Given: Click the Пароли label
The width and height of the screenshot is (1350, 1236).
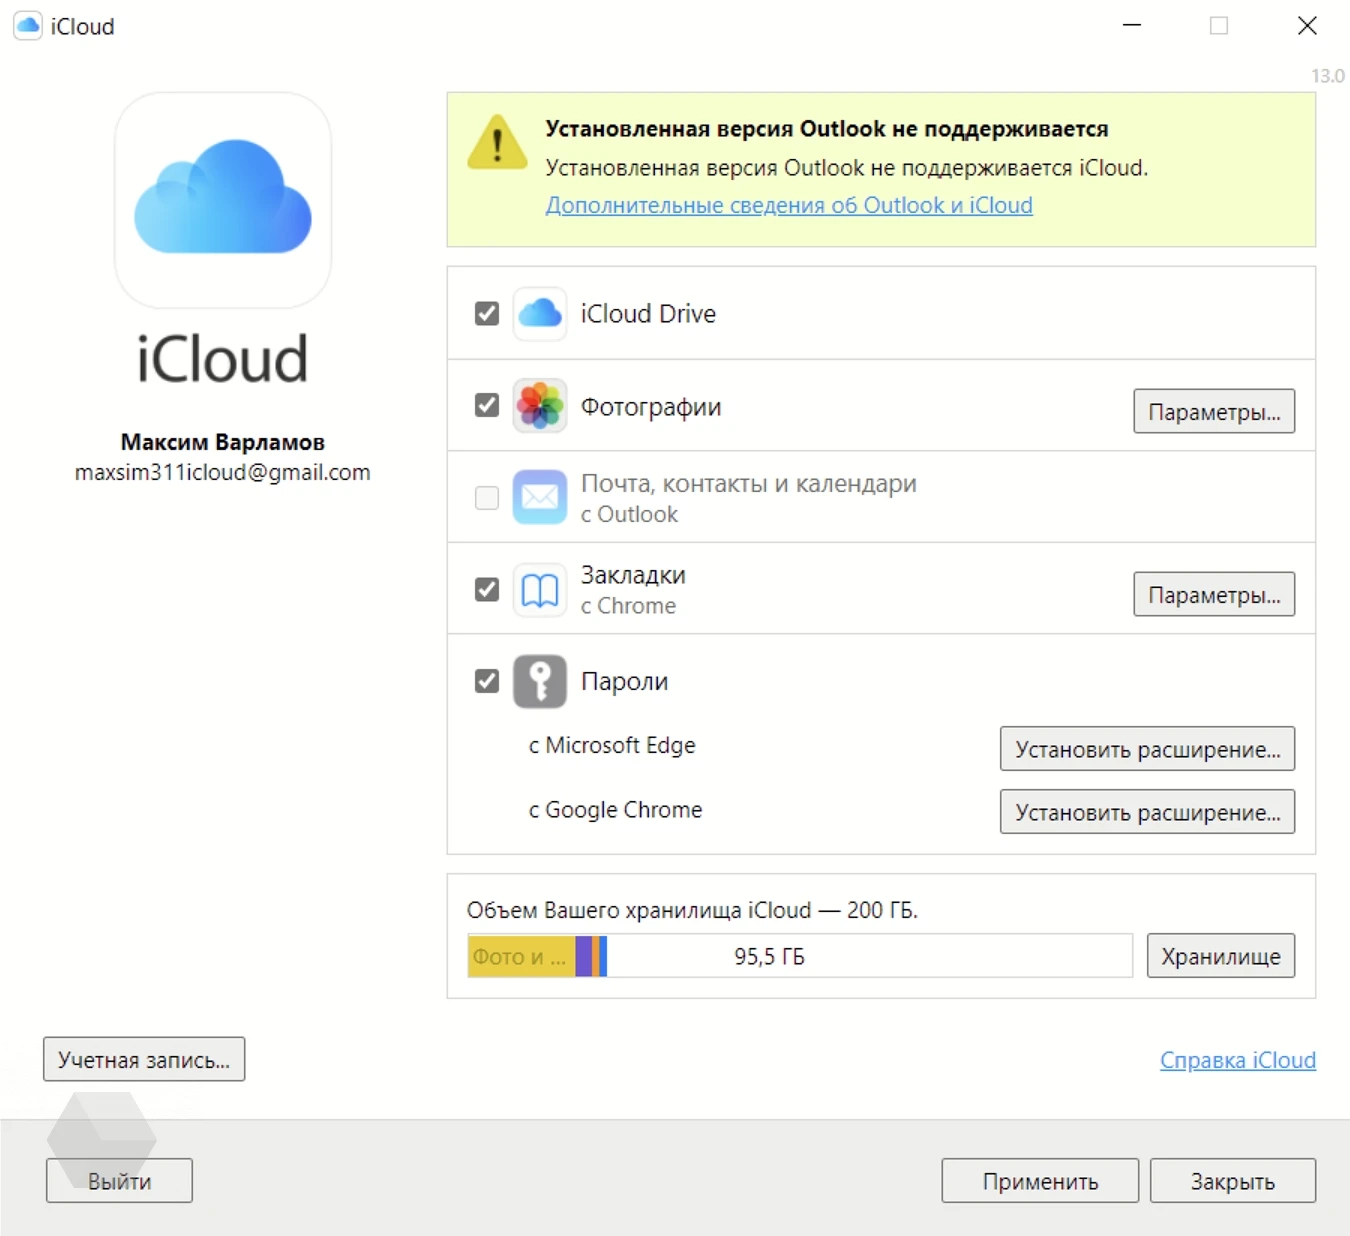Looking at the screenshot, I should 624,682.
